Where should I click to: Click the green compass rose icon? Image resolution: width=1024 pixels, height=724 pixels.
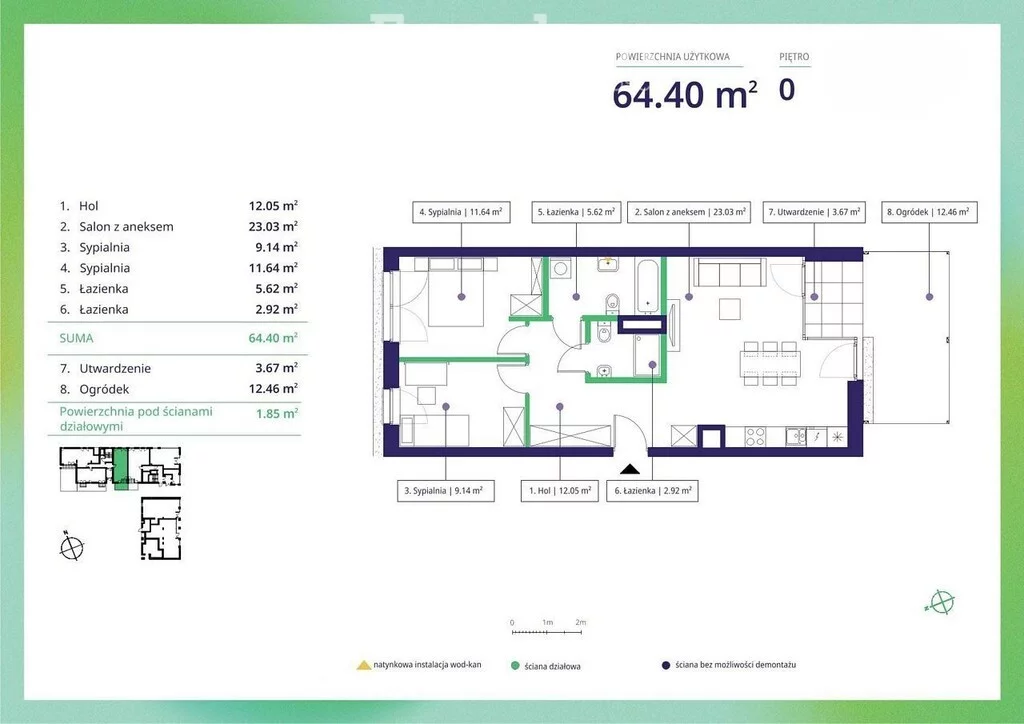point(940,602)
